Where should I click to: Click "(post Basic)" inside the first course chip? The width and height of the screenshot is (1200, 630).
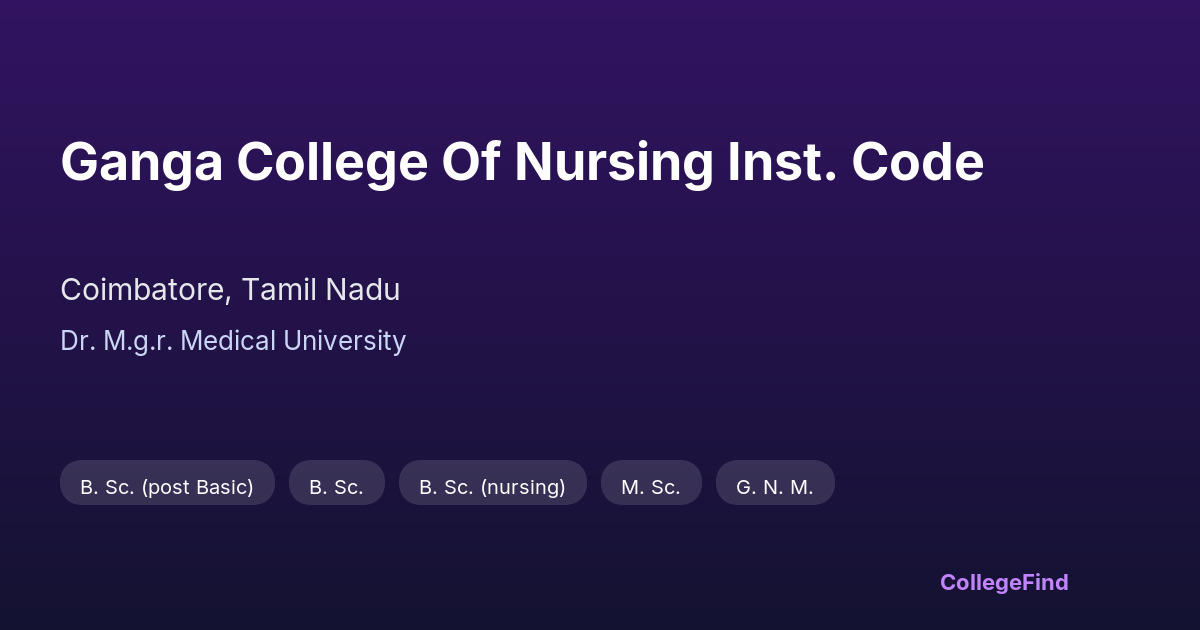197,487
